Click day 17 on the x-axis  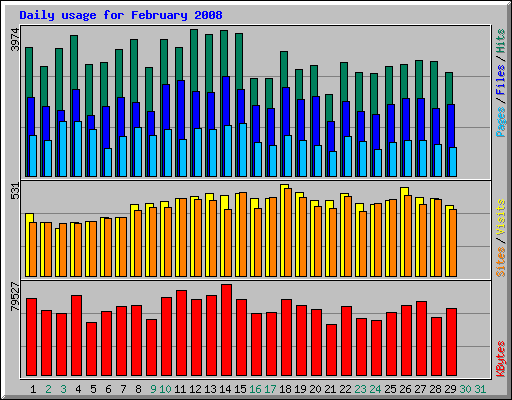[270, 389]
